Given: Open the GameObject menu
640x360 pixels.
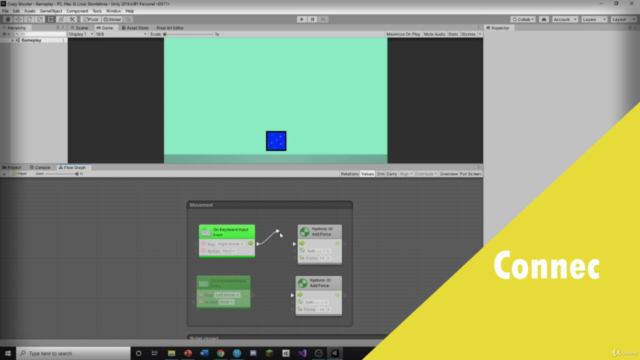Looking at the screenshot, I should point(51,11).
